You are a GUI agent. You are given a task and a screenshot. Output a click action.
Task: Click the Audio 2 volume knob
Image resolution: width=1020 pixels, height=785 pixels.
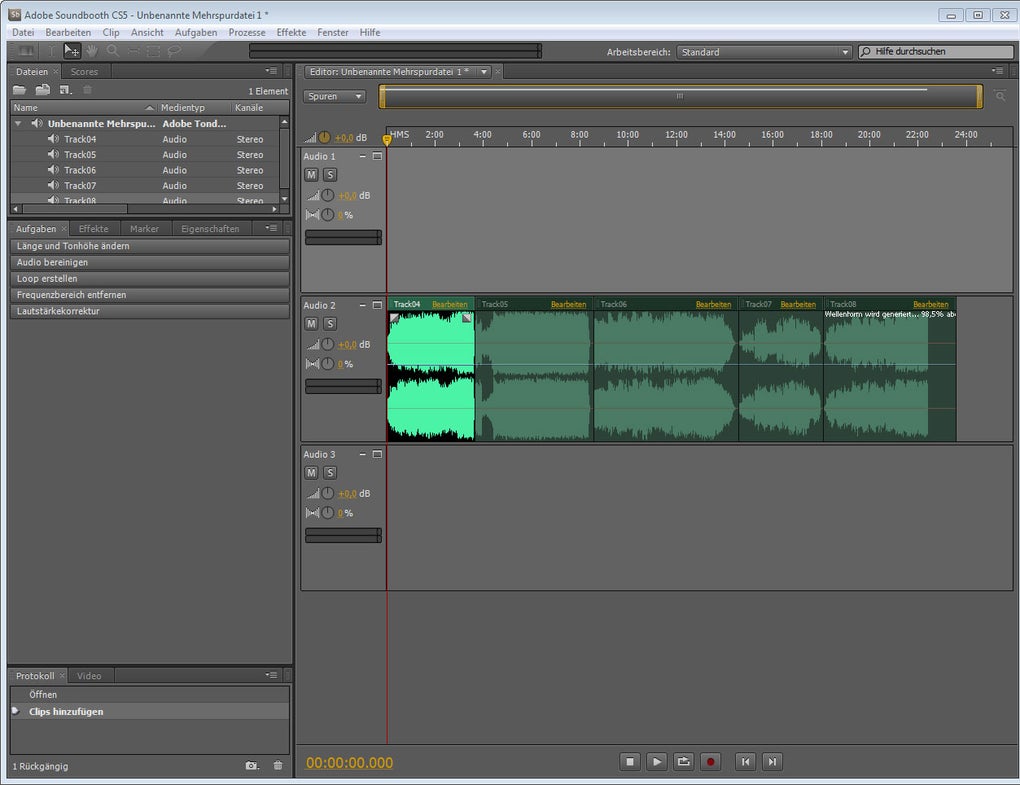pyautogui.click(x=328, y=344)
